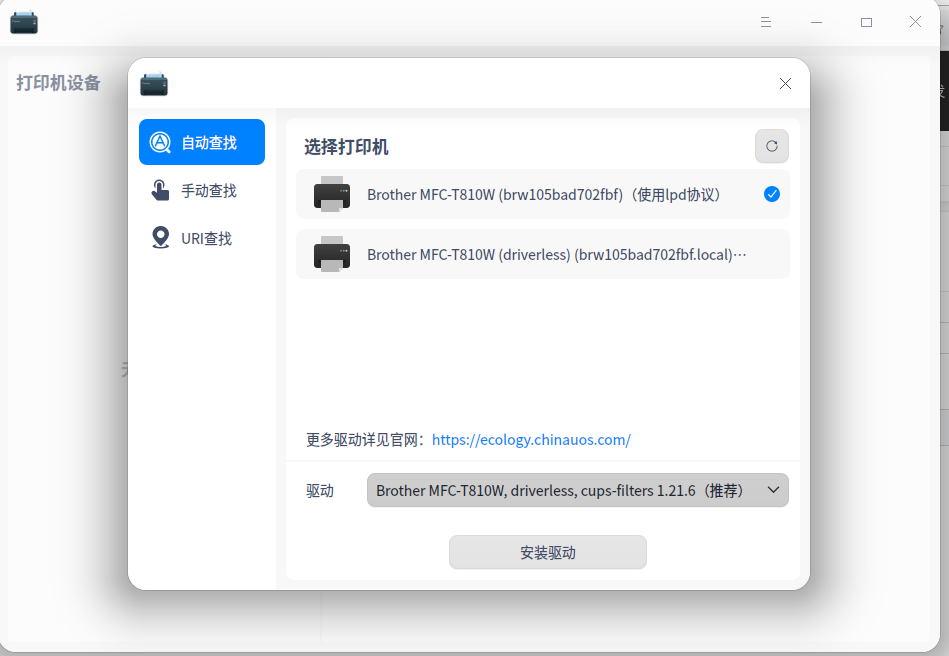The height and width of the screenshot is (656, 949).
Task: Click the chevron on the driver combo box
Action: click(x=772, y=490)
